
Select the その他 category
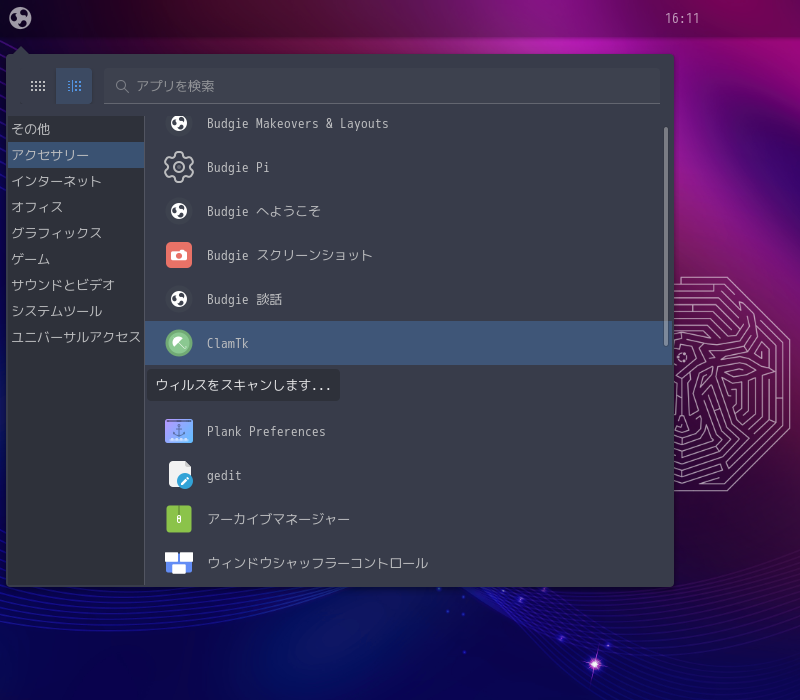76,129
